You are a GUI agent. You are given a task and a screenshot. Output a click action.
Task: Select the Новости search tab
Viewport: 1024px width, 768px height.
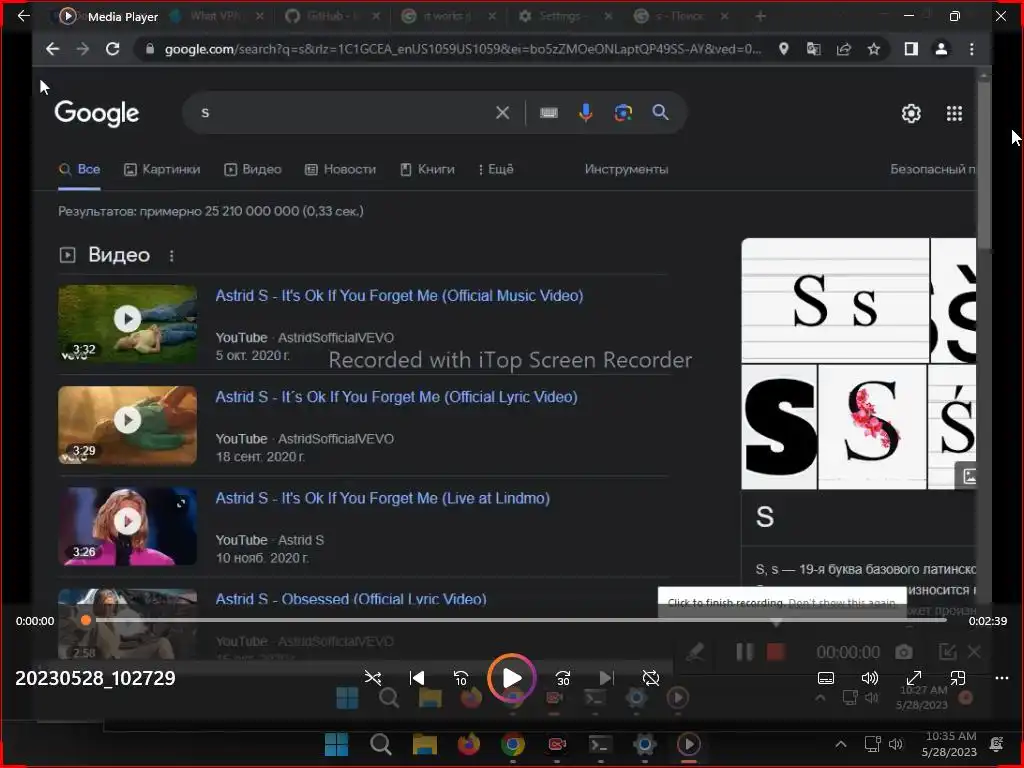[340, 169]
